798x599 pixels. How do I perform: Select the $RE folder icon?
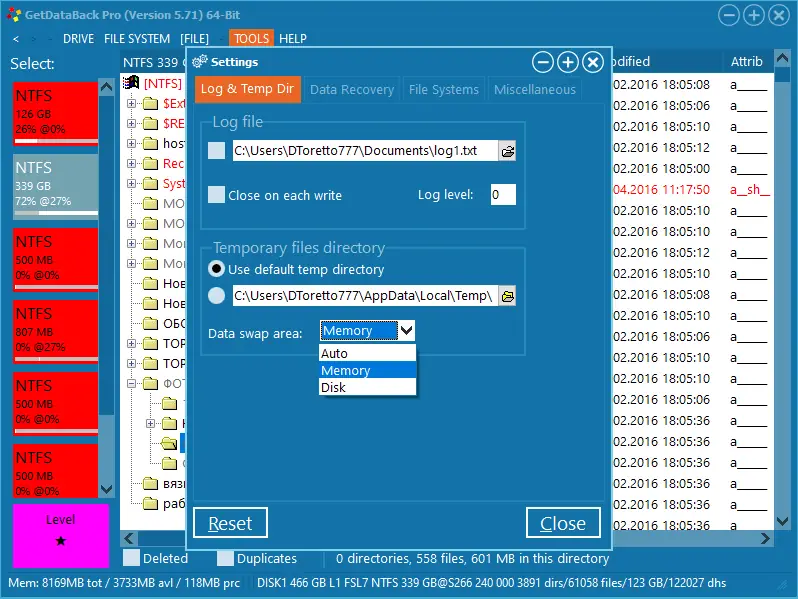click(x=150, y=124)
